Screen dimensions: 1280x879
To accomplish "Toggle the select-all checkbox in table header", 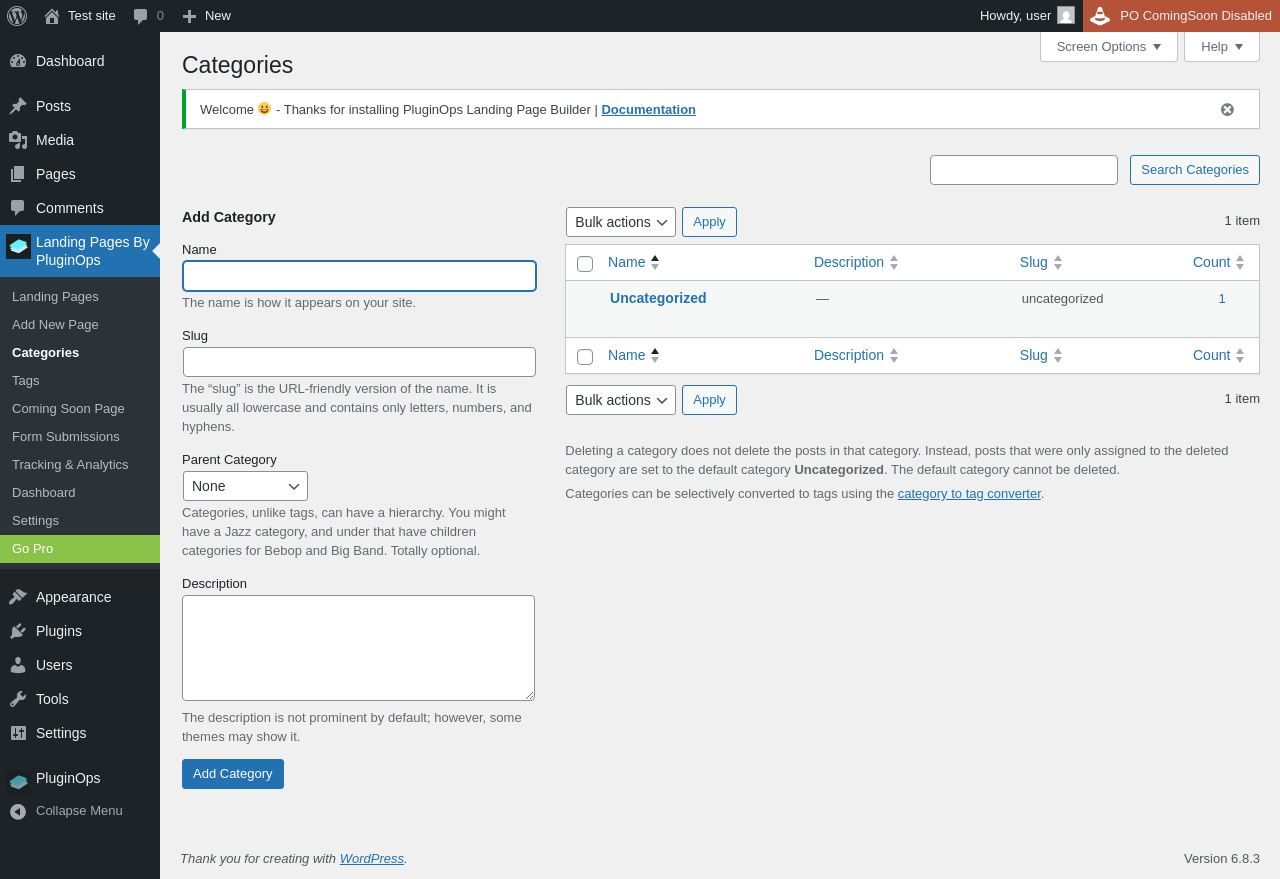I will click(x=585, y=264).
